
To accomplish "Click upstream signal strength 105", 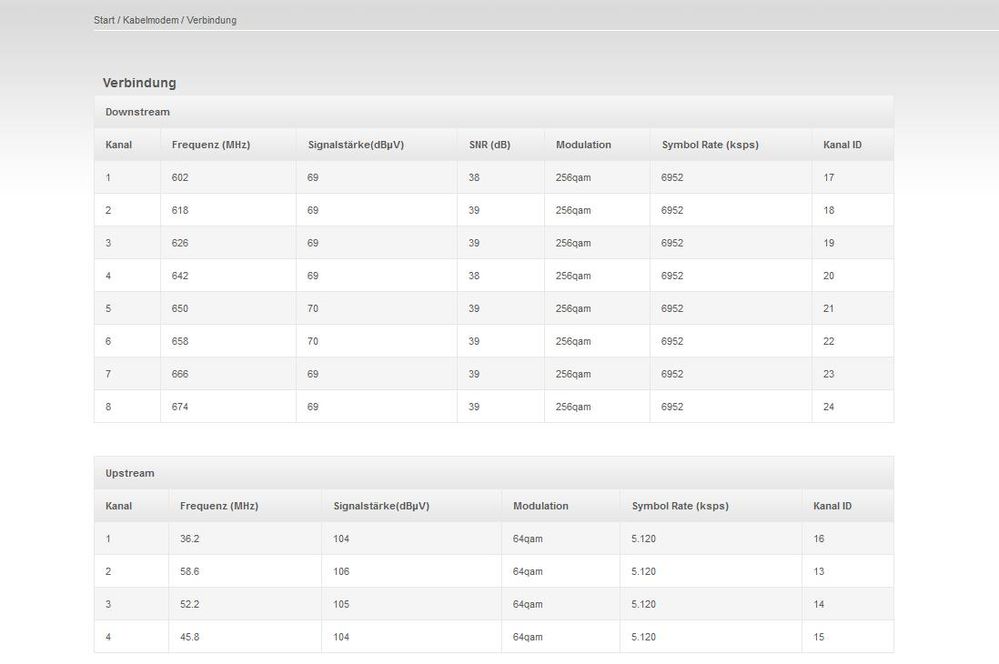I will pyautogui.click(x=341, y=604).
